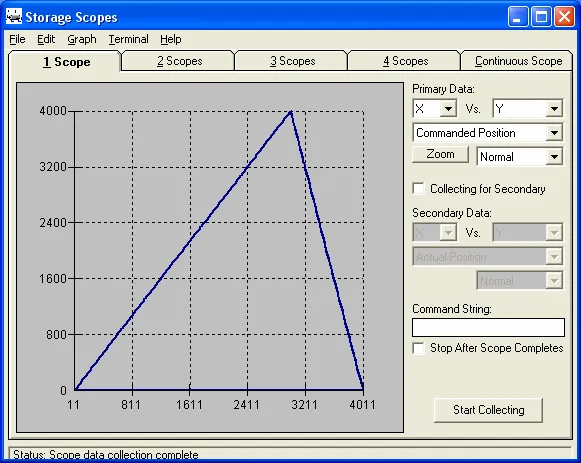Click the Zoom button
581x463 pixels.
(440, 154)
